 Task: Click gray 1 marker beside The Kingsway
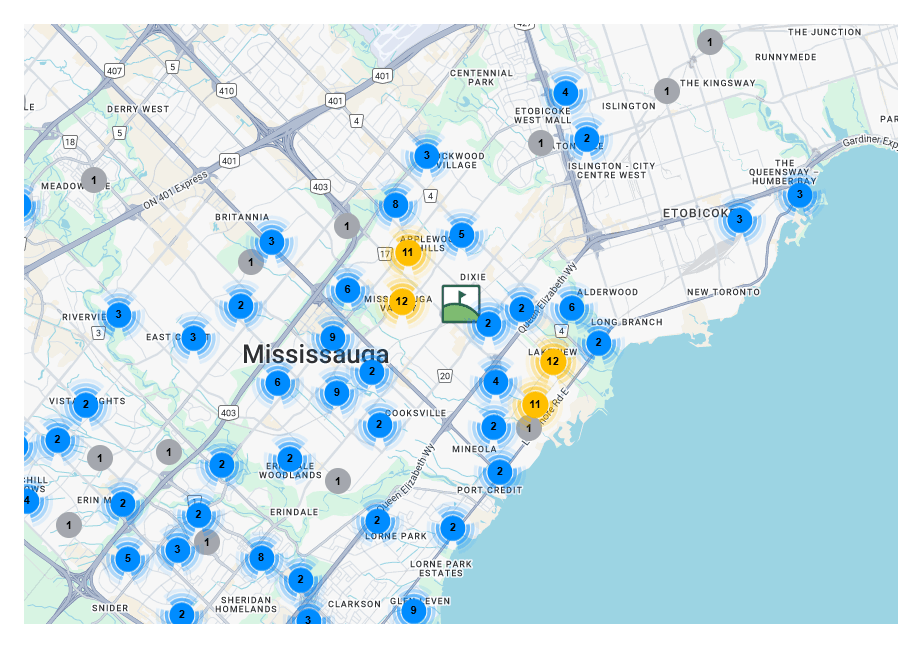click(666, 91)
